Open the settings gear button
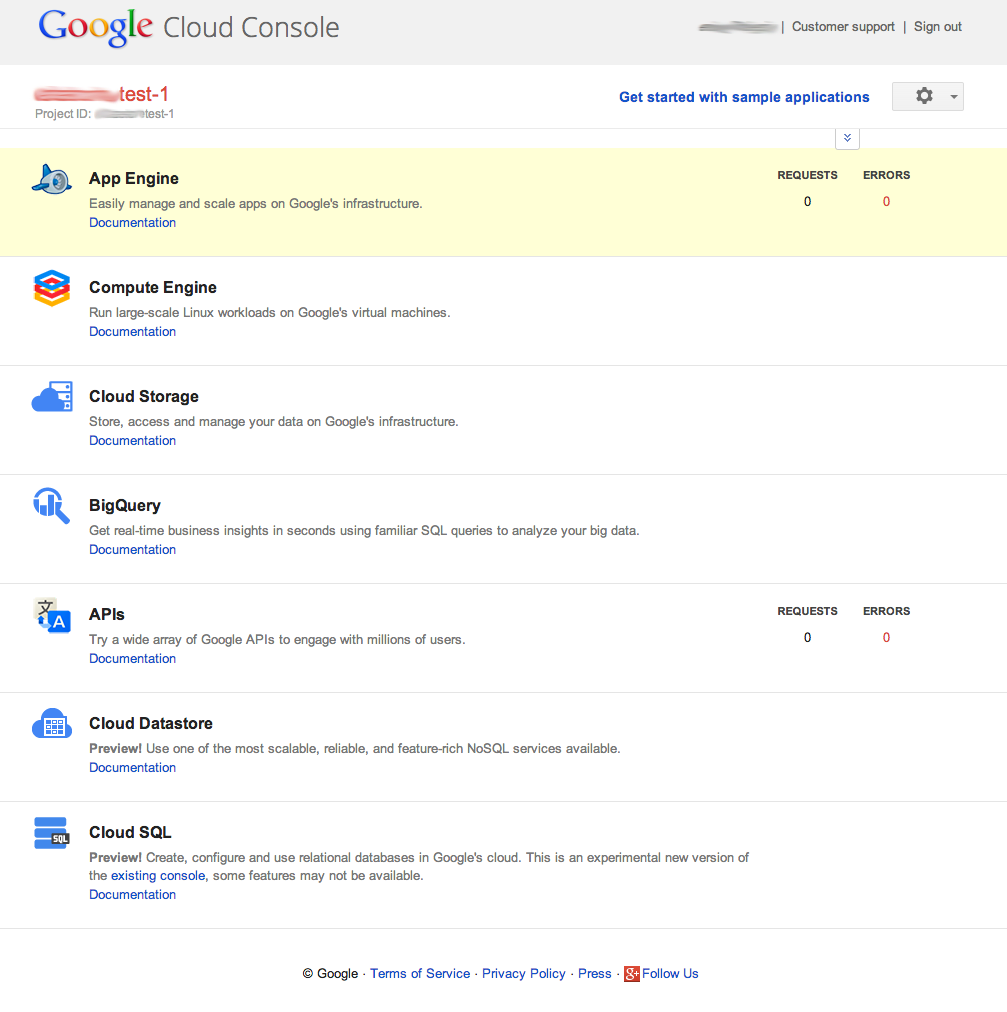This screenshot has height=1012, width=1007. (920, 96)
